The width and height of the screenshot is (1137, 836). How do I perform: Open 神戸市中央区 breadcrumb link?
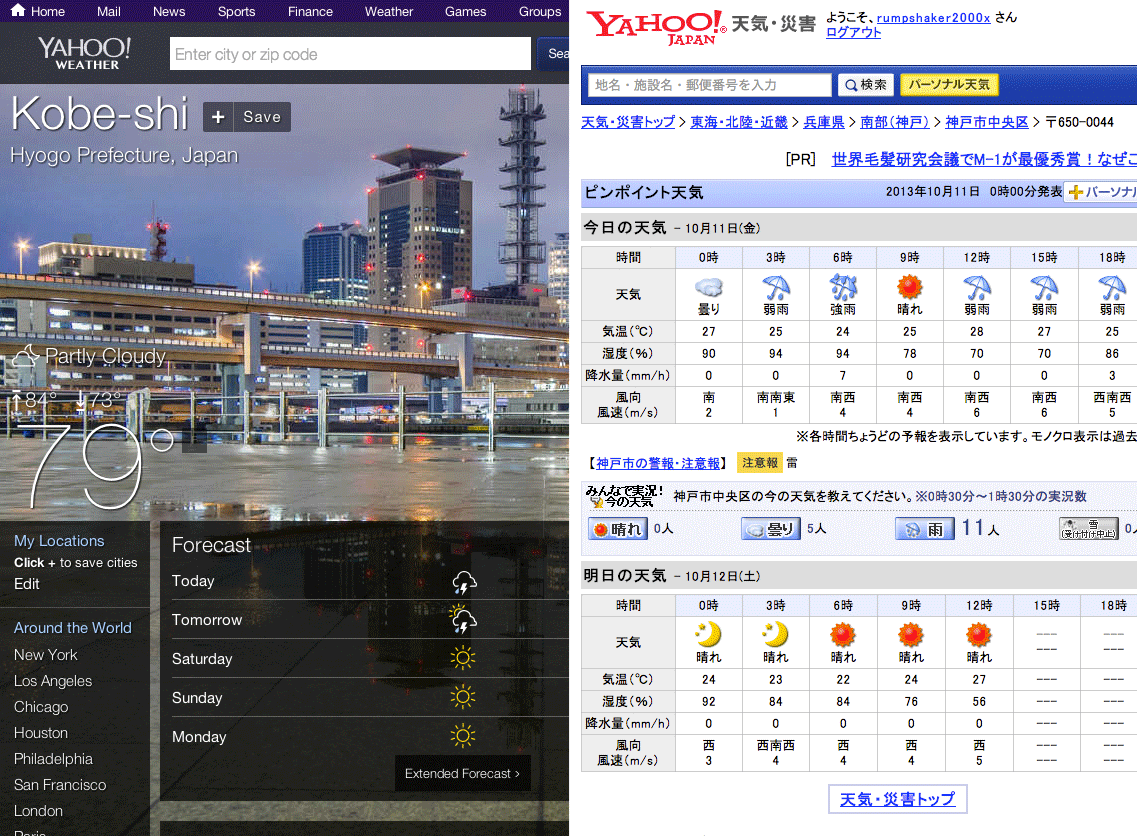pos(987,122)
